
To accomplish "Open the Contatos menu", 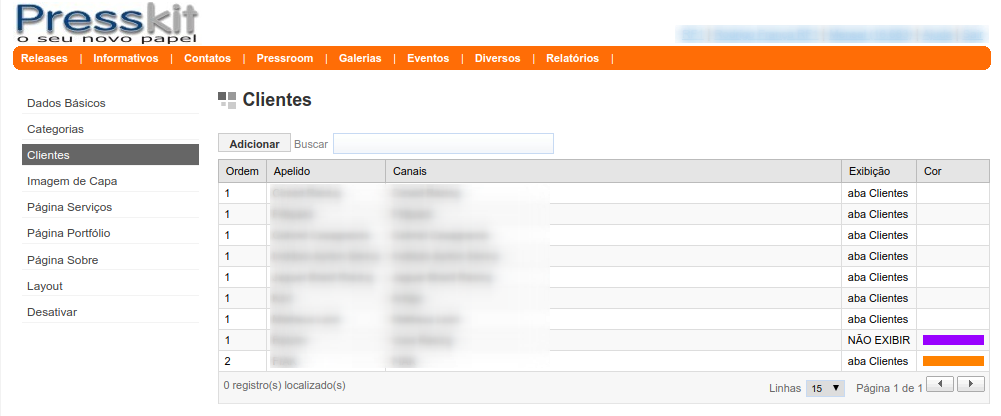I will click(x=207, y=58).
